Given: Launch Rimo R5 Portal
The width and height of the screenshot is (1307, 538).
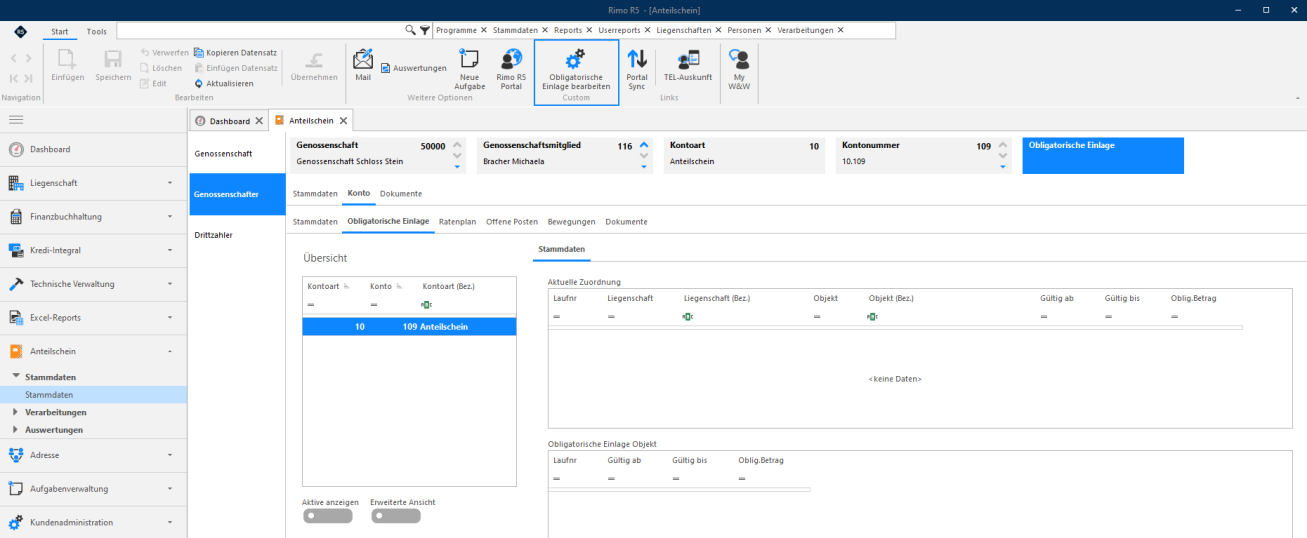Looking at the screenshot, I should (x=511, y=70).
